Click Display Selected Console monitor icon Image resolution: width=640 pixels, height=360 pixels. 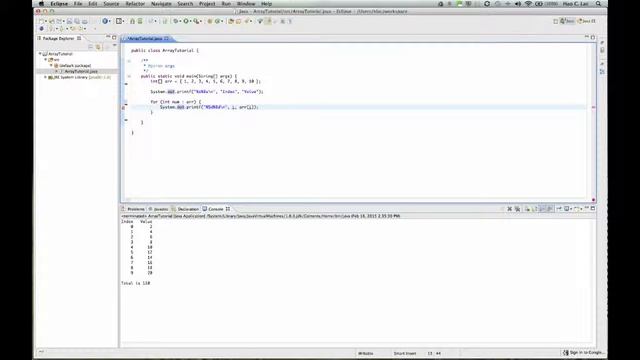(x=566, y=209)
